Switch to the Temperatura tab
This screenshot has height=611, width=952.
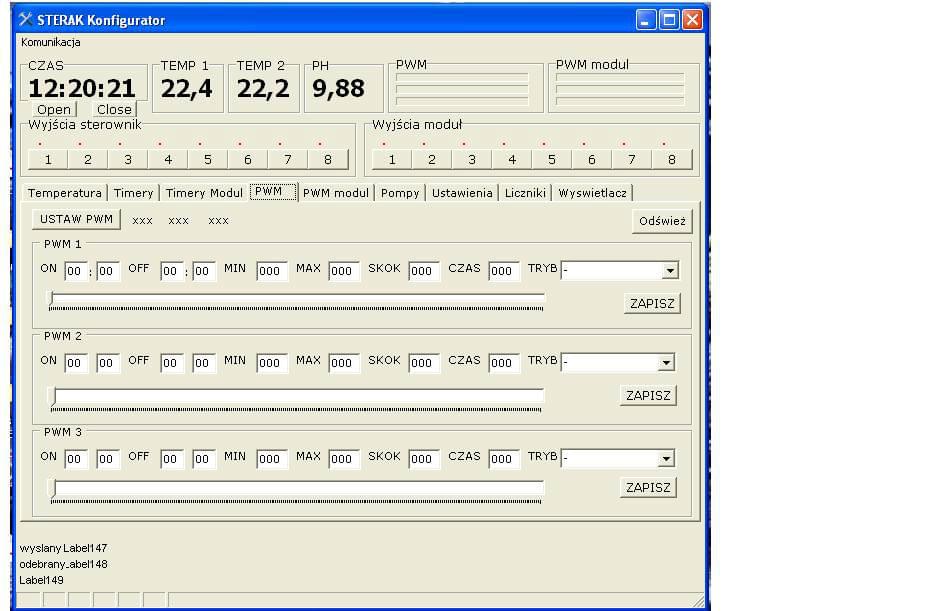pos(65,193)
